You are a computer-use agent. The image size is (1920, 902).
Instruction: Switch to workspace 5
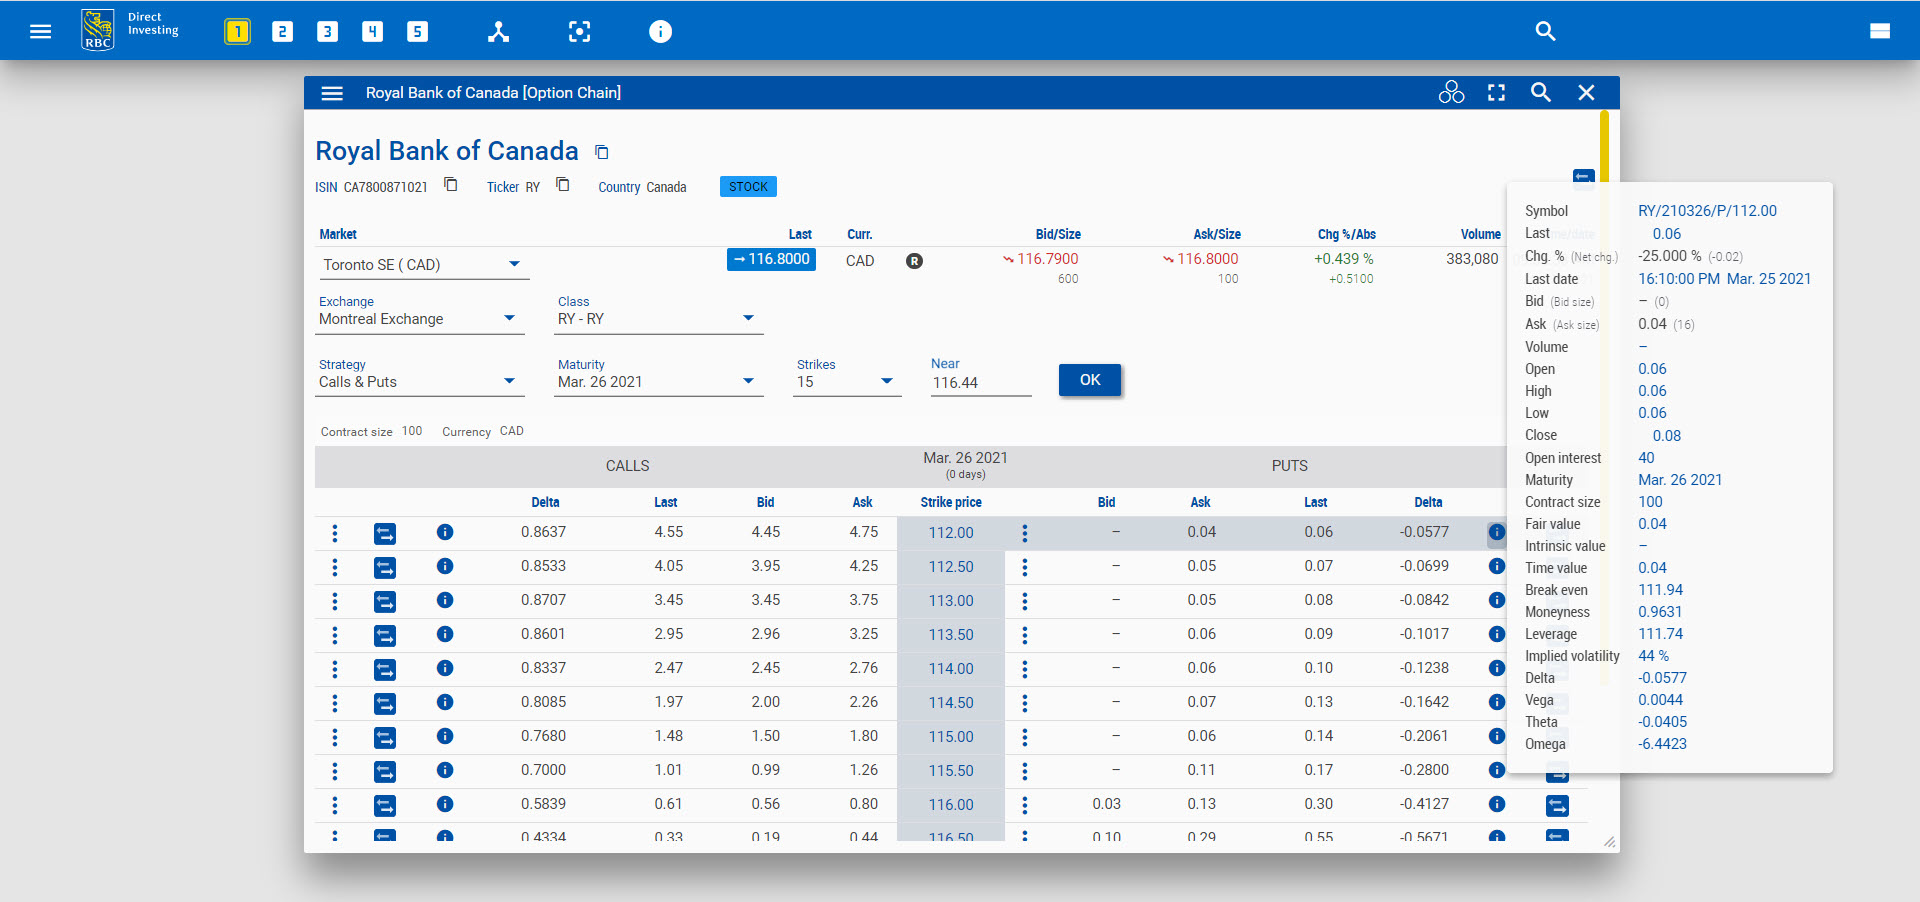417,32
